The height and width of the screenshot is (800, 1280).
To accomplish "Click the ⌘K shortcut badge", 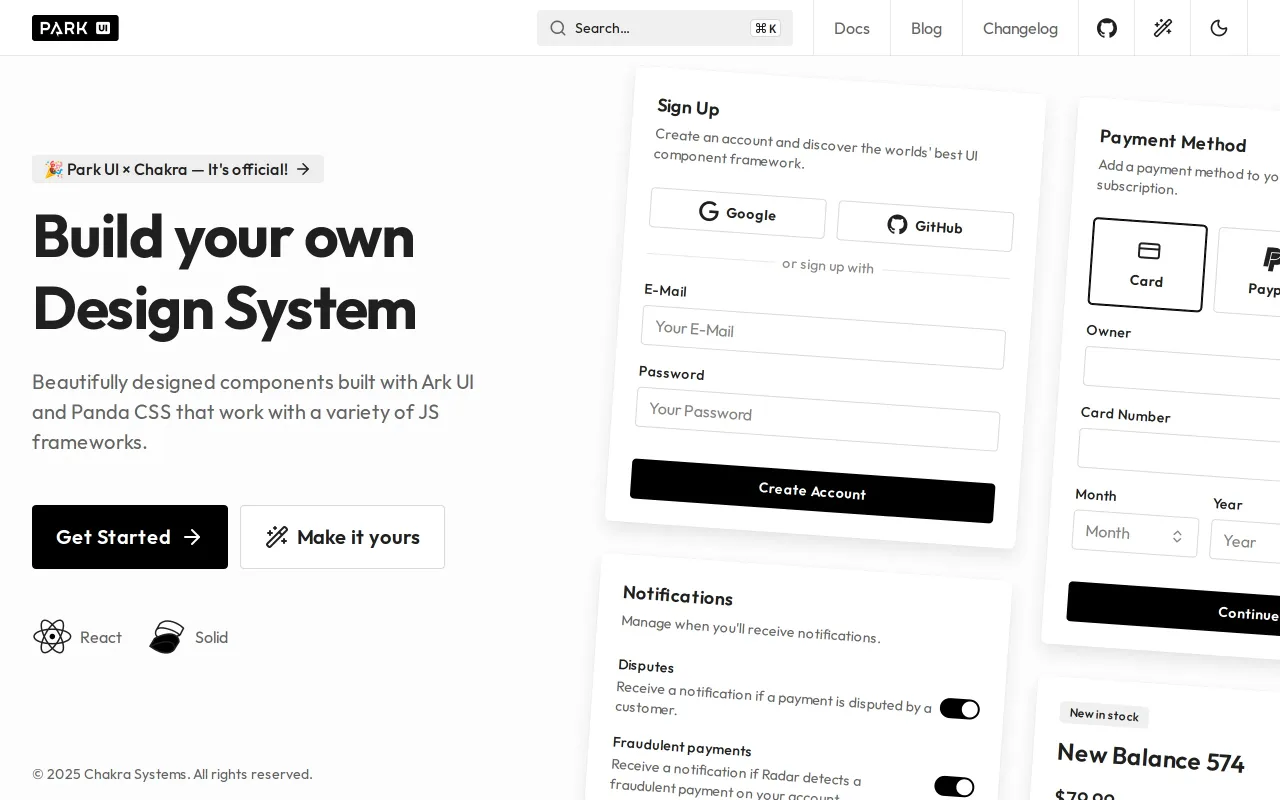I will click(x=766, y=28).
